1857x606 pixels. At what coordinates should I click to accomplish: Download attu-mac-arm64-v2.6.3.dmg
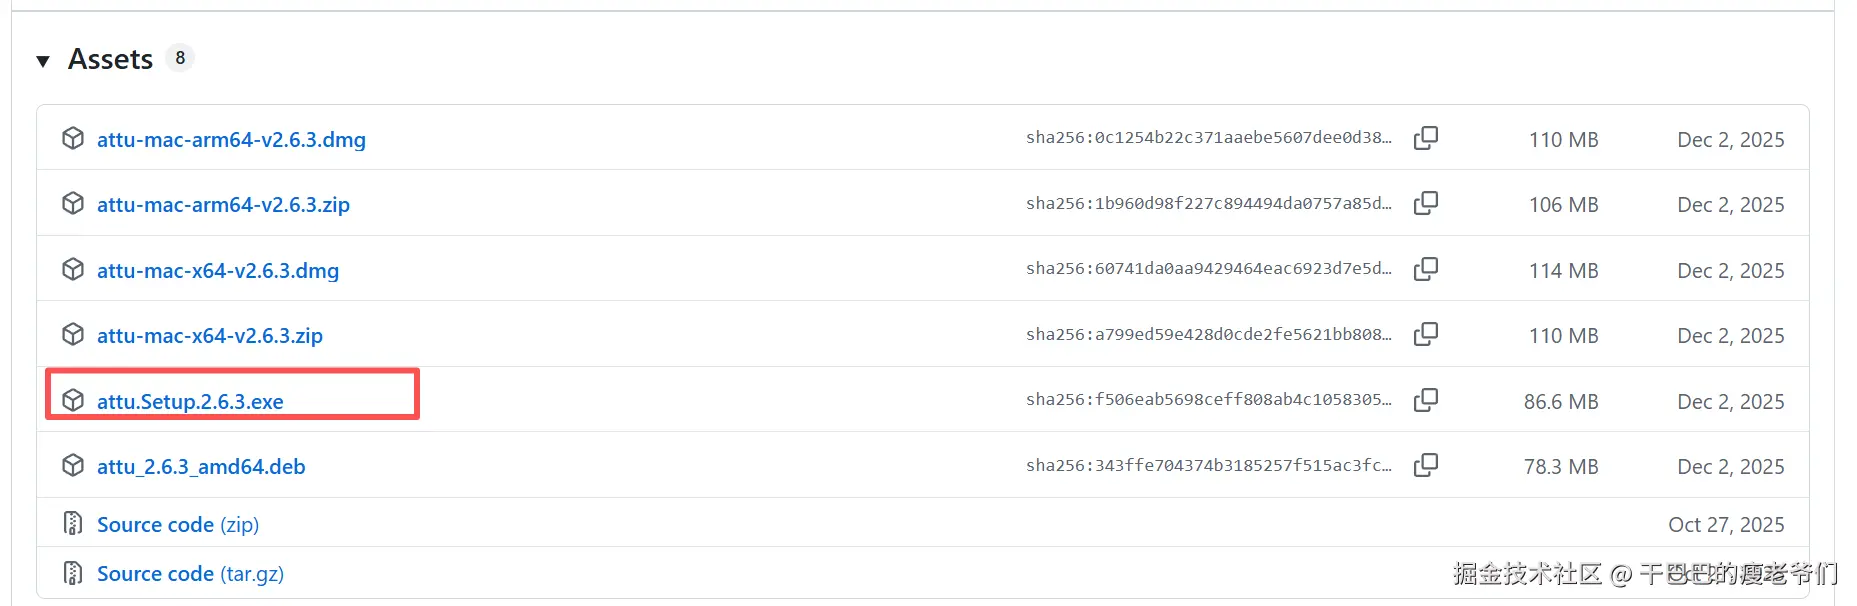click(x=231, y=140)
